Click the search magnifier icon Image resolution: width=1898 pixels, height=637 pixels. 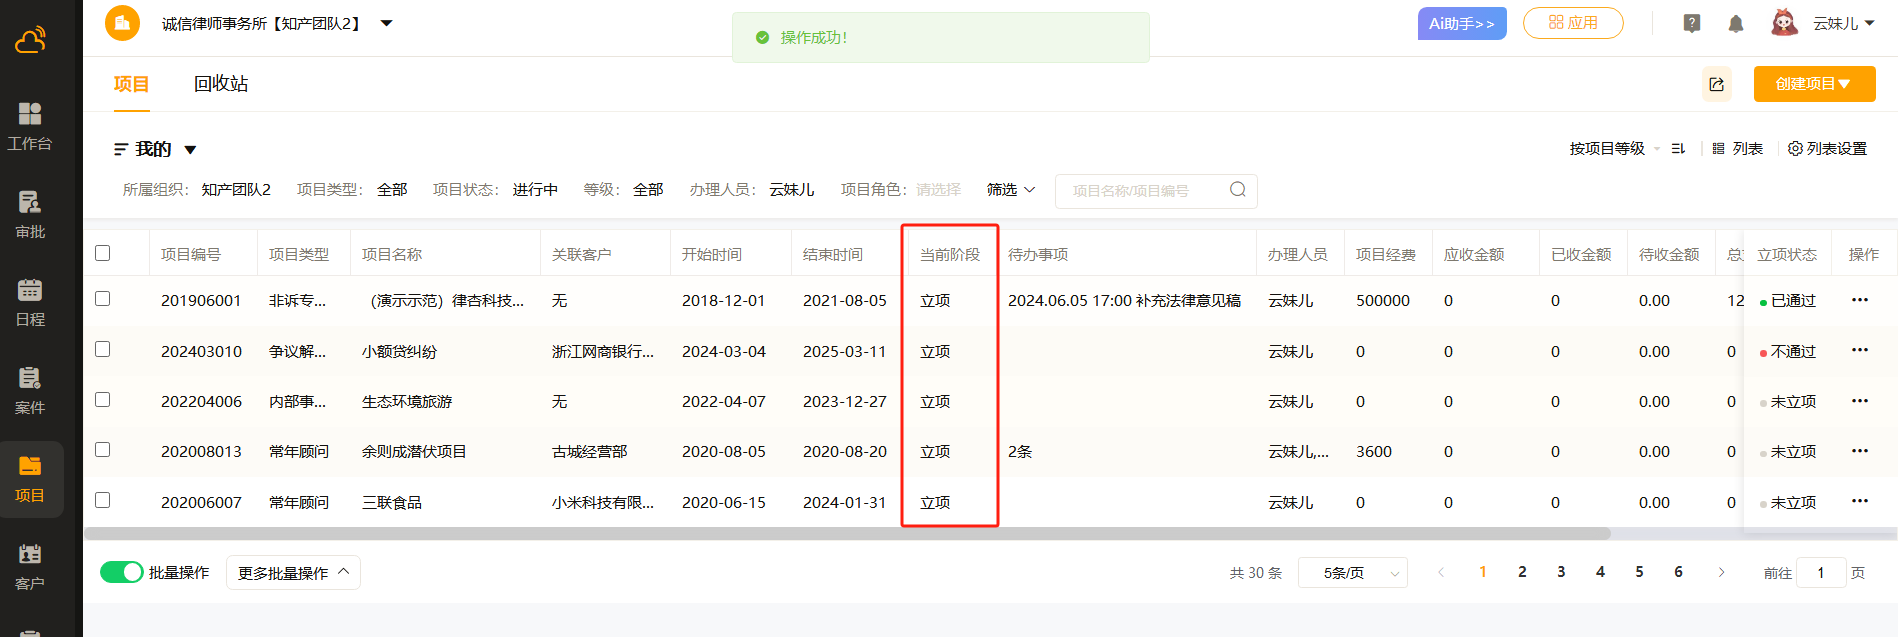(1237, 190)
